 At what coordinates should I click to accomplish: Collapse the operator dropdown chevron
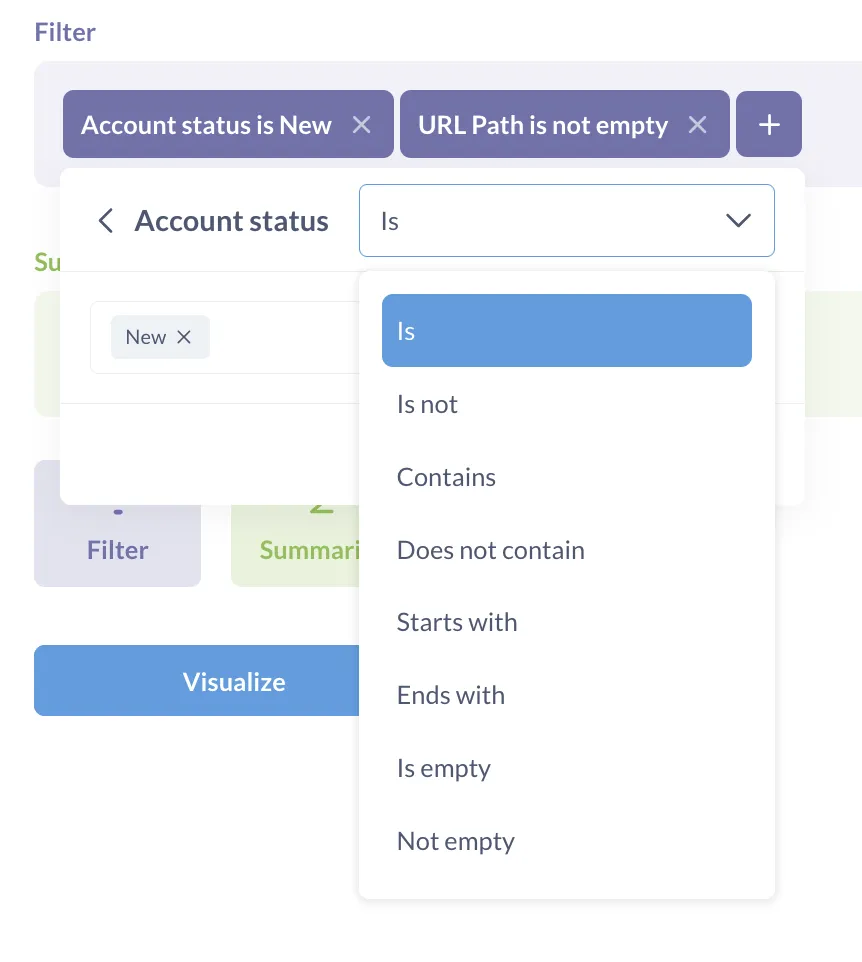738,221
